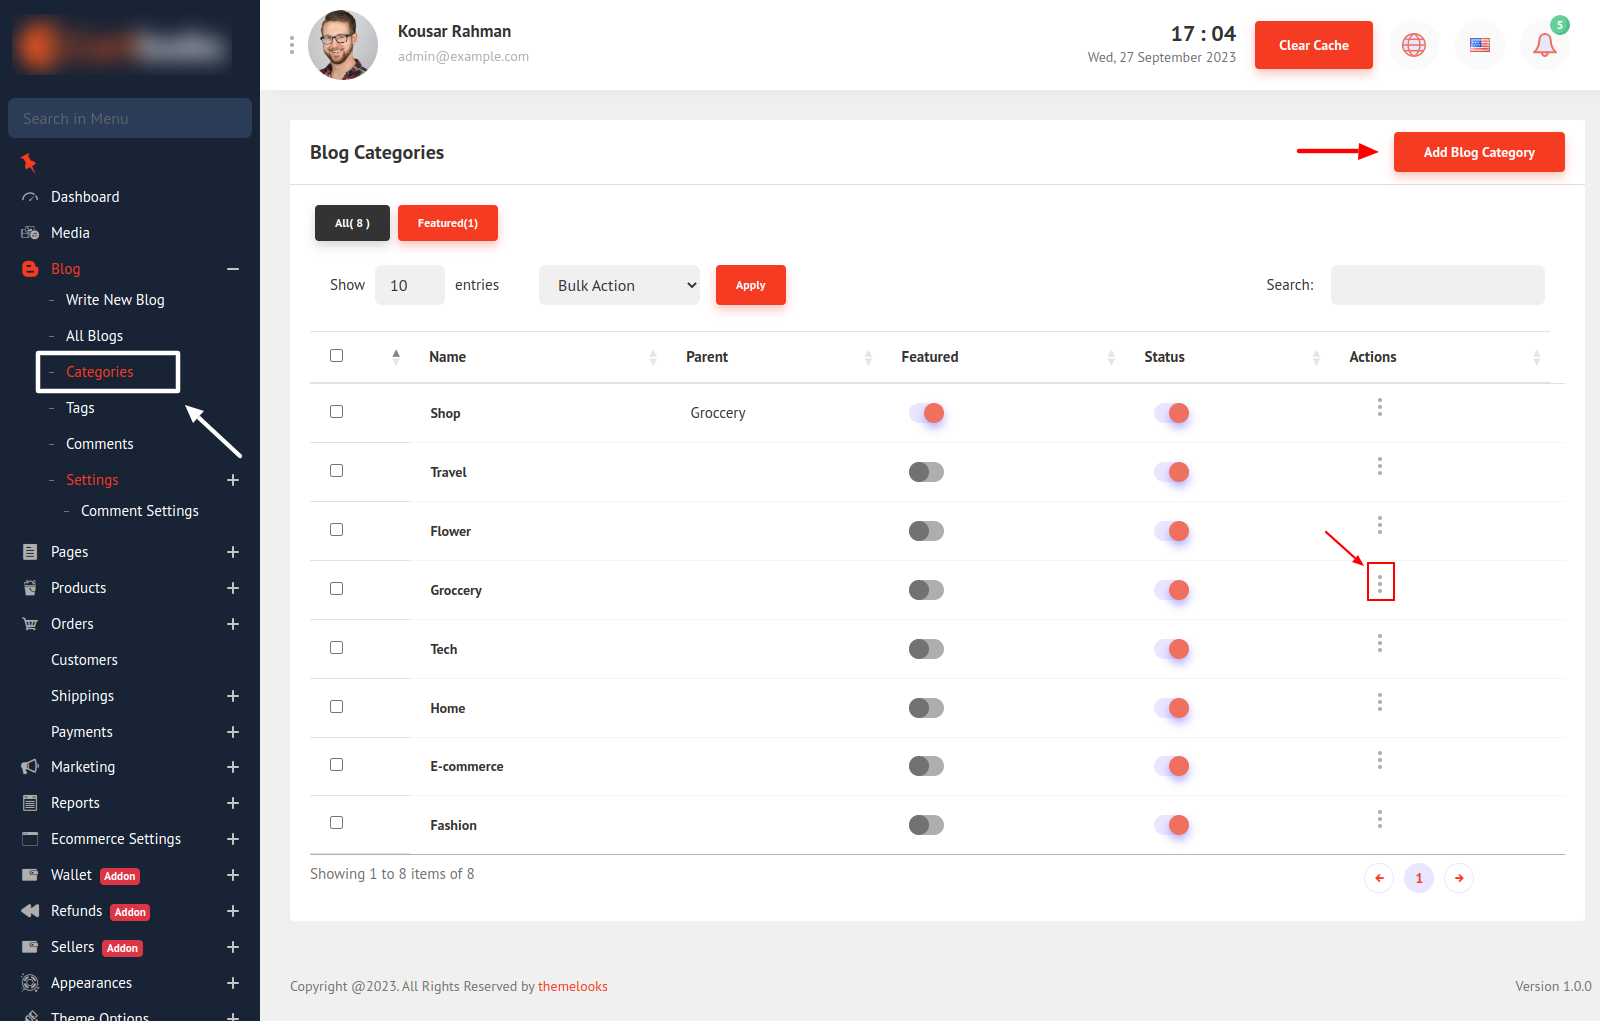Check the Flower row checkbox
Image resolution: width=1600 pixels, height=1022 pixels.
(336, 530)
